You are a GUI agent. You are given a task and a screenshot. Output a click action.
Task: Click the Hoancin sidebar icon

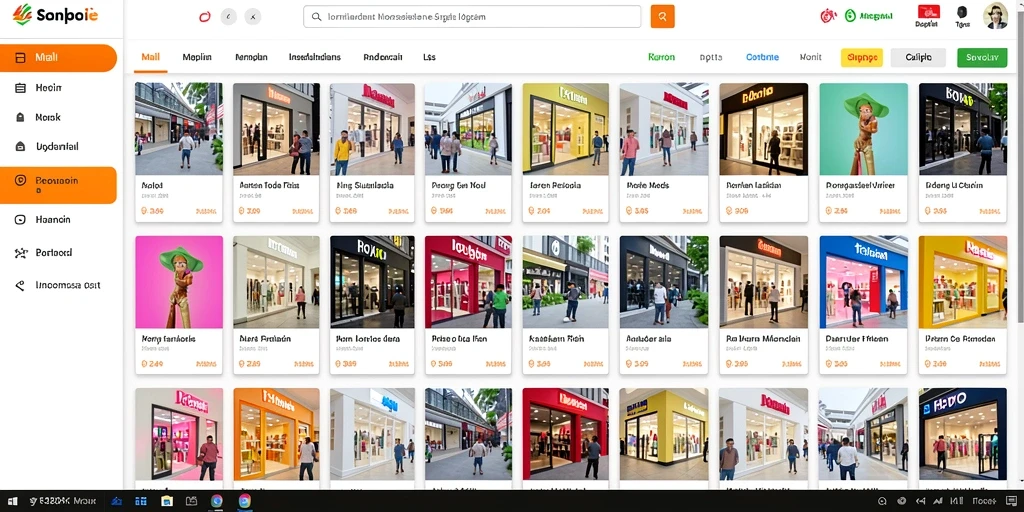[20, 220]
